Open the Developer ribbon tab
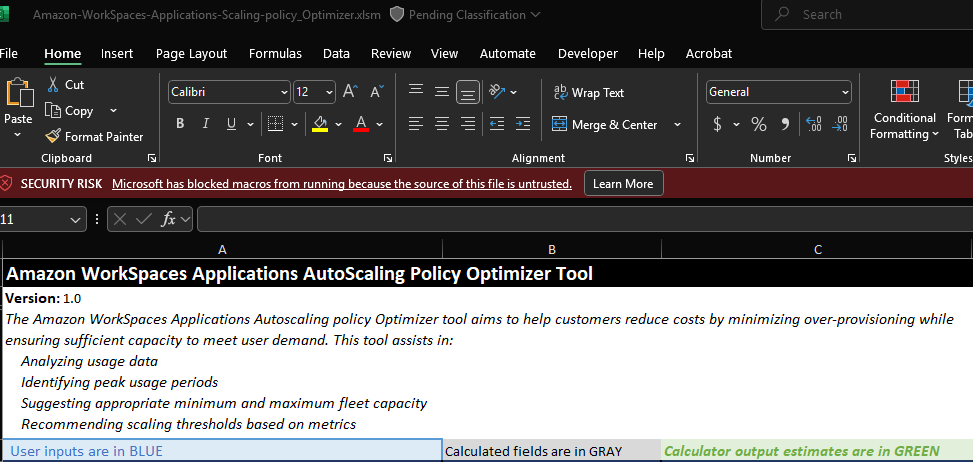This screenshot has height=462, width=973. [x=587, y=54]
